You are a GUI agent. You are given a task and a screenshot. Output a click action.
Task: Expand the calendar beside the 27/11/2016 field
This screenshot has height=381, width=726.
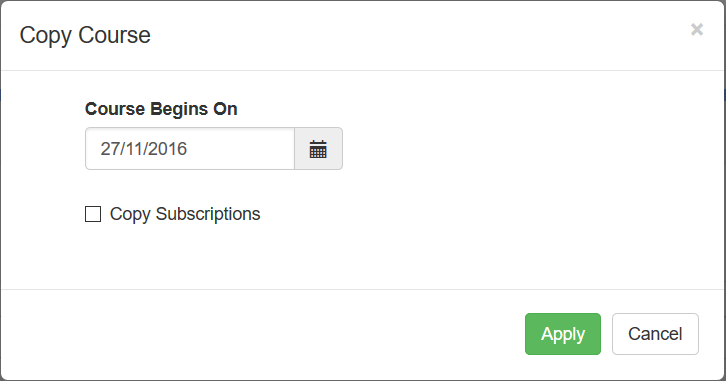318,149
